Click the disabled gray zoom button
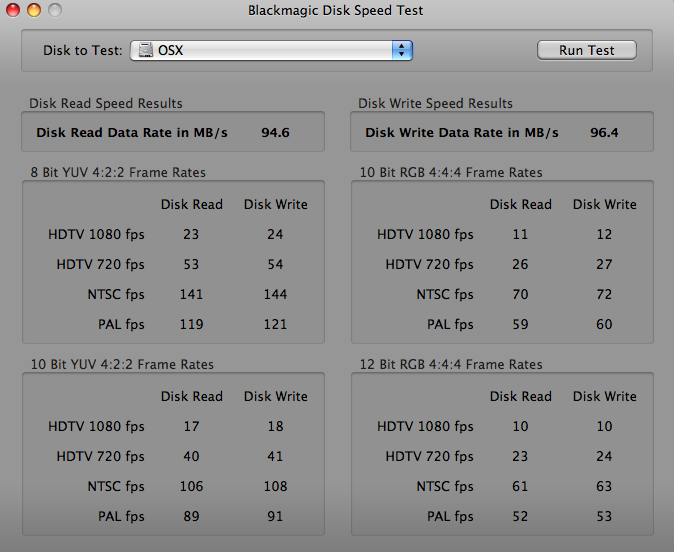Image resolution: width=674 pixels, height=552 pixels. point(55,10)
